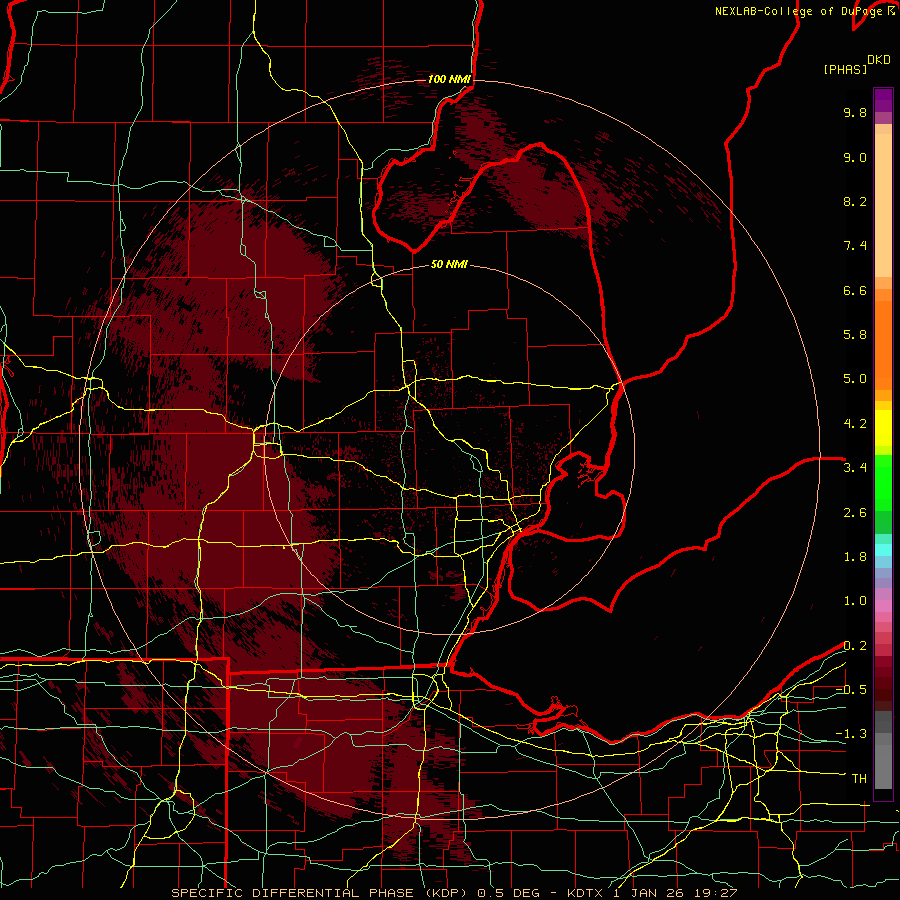Click the [PHAS] label near the color bar

pos(845,70)
